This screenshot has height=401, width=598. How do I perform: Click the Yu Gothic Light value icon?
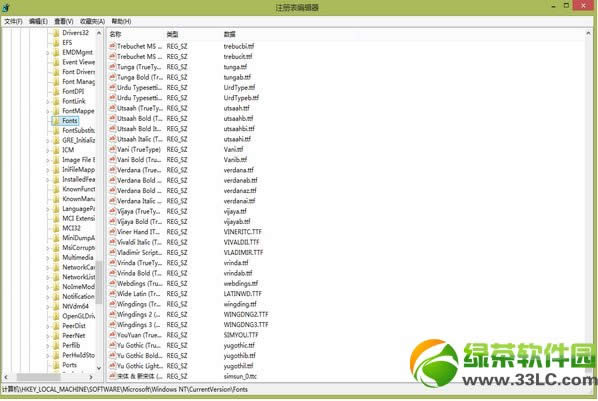point(113,366)
